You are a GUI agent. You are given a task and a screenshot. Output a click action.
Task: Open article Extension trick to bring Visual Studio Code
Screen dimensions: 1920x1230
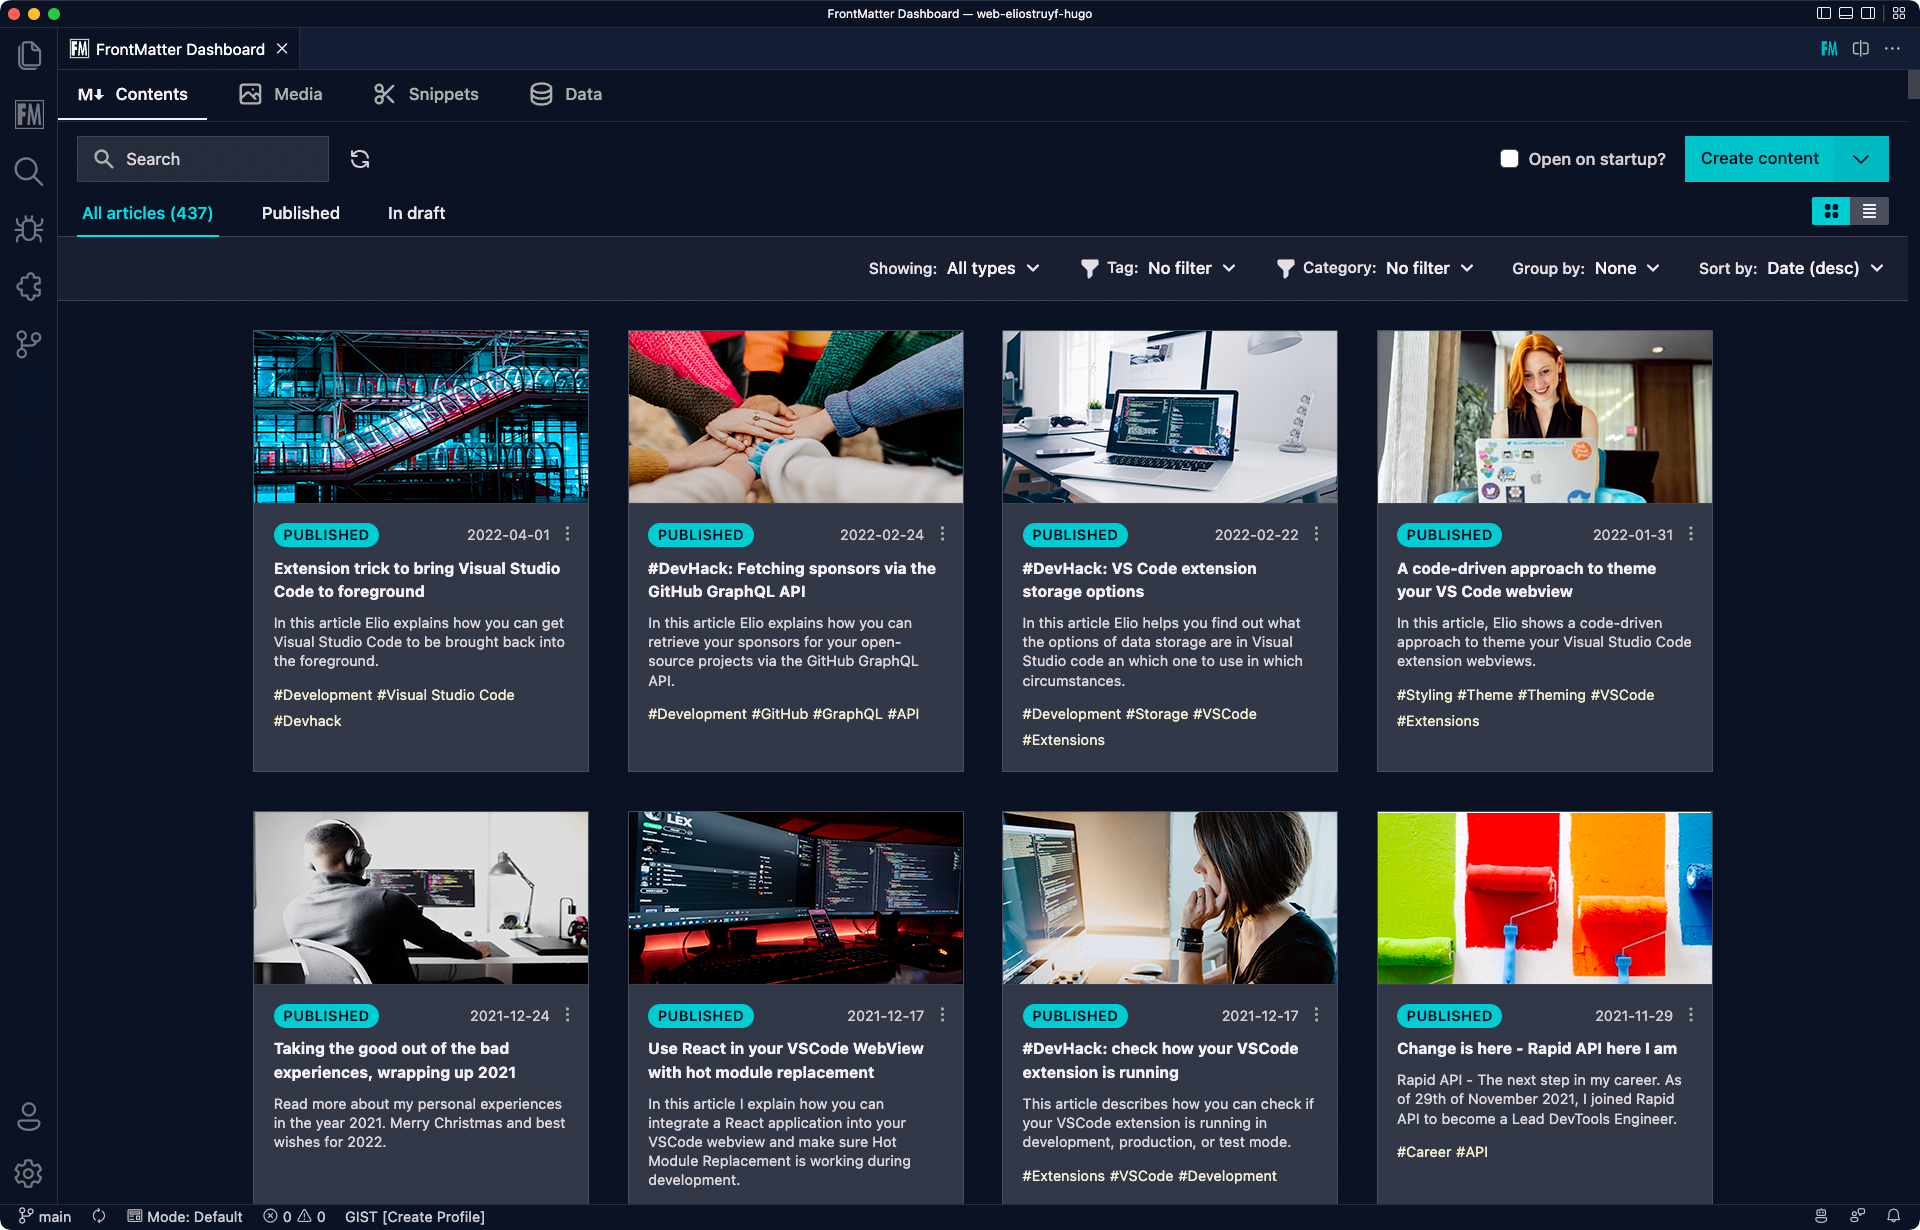point(417,580)
